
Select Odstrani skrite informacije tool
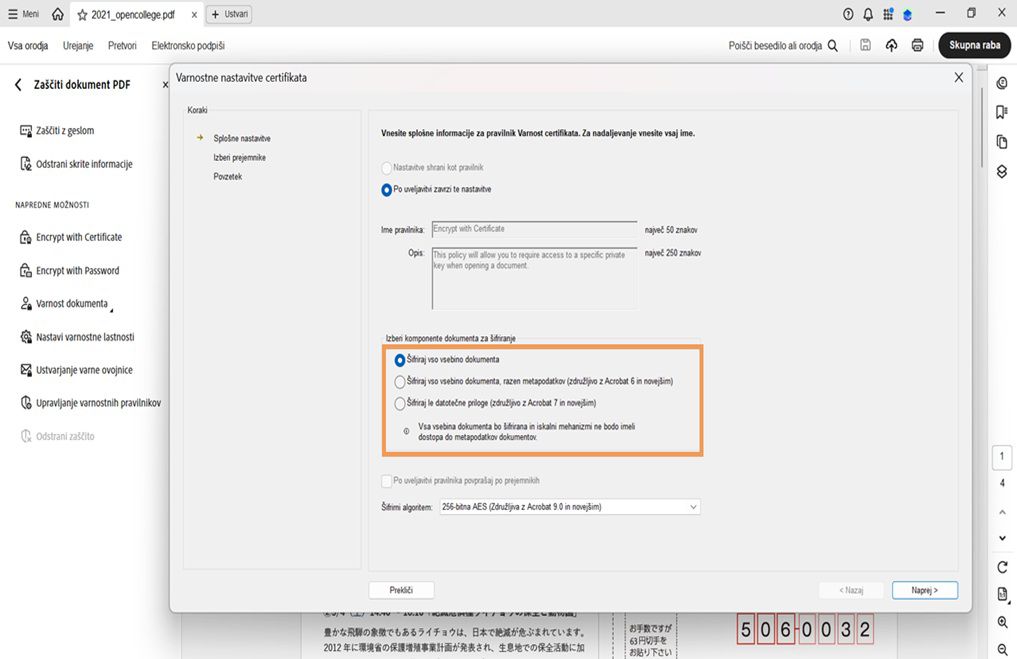coord(76,164)
